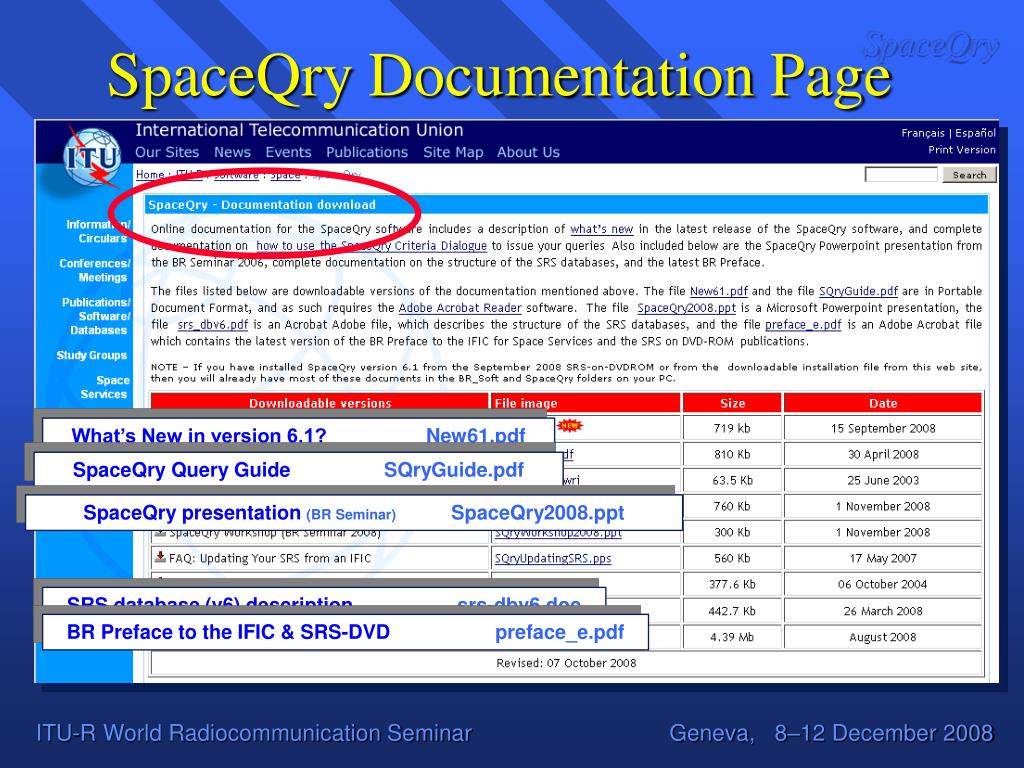Open Study Groups in the sidebar
The image size is (1024, 768).
[x=91, y=355]
